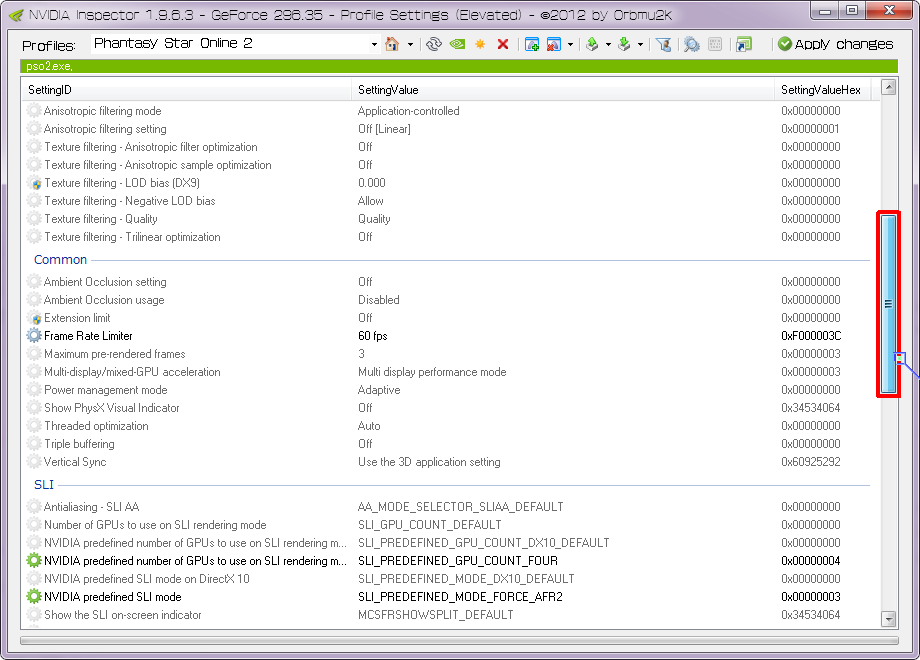Click the 60 fps value of Frame Rate Limiter
This screenshot has width=920, height=660.
tap(373, 336)
